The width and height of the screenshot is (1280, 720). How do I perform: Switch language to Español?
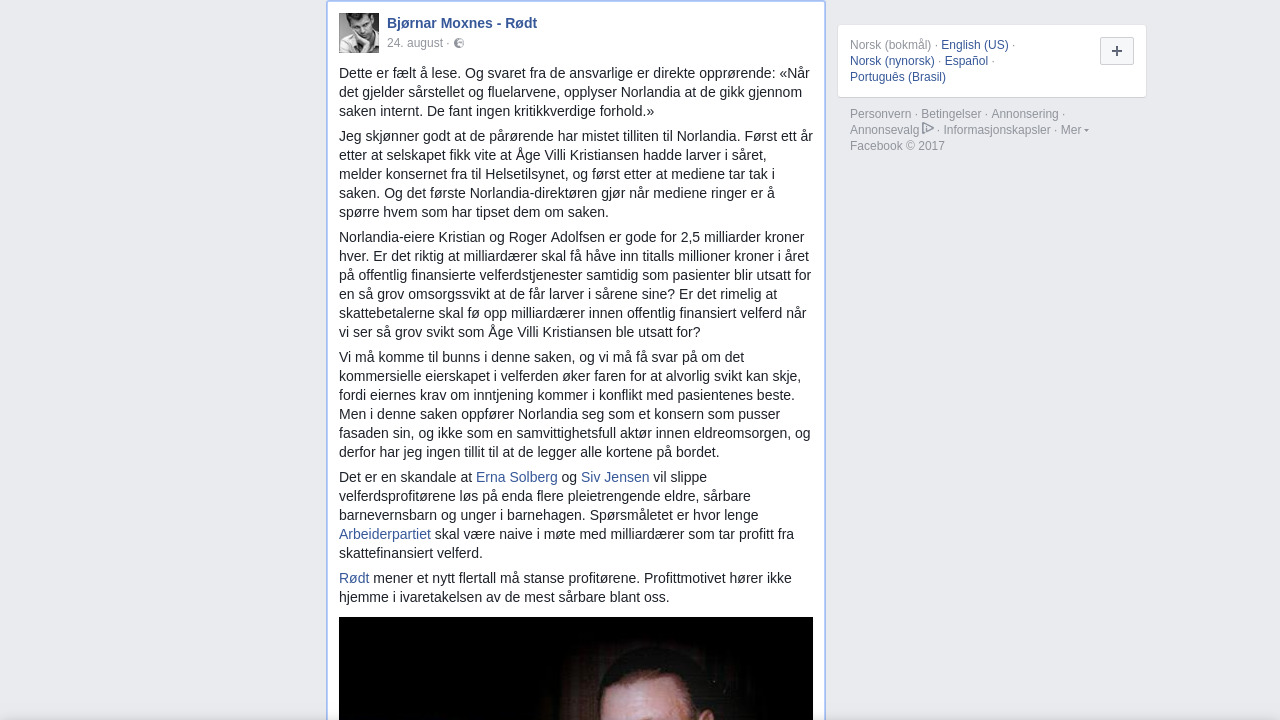(966, 61)
